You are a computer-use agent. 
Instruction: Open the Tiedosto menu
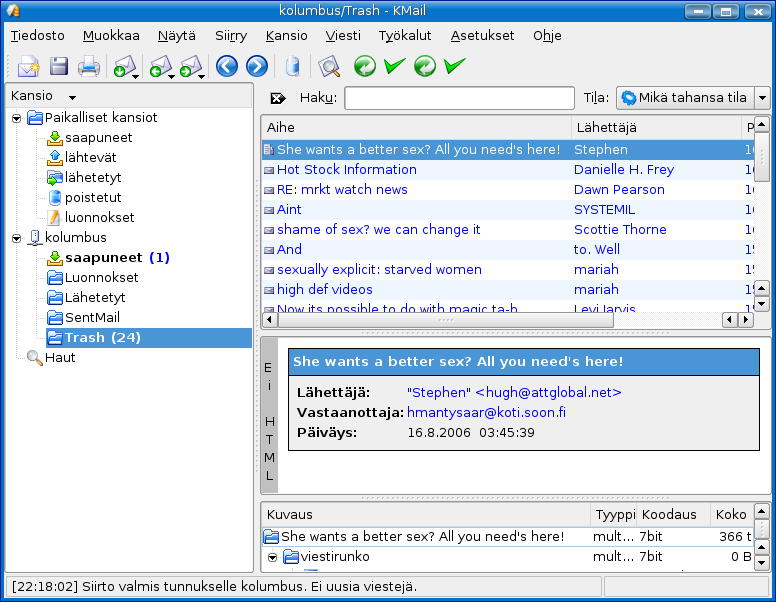[x=37, y=35]
